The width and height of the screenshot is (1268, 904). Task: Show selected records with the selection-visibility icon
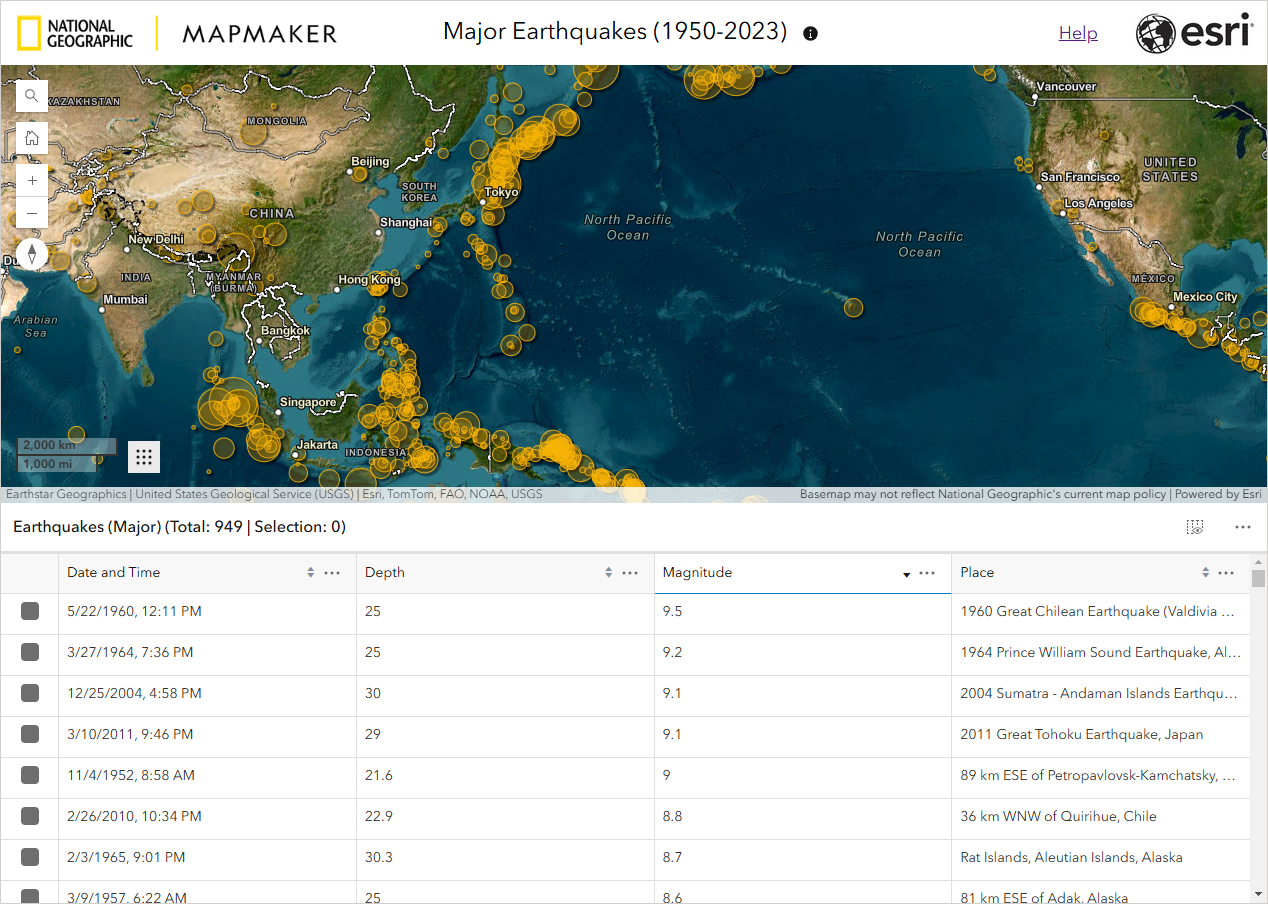(1195, 526)
